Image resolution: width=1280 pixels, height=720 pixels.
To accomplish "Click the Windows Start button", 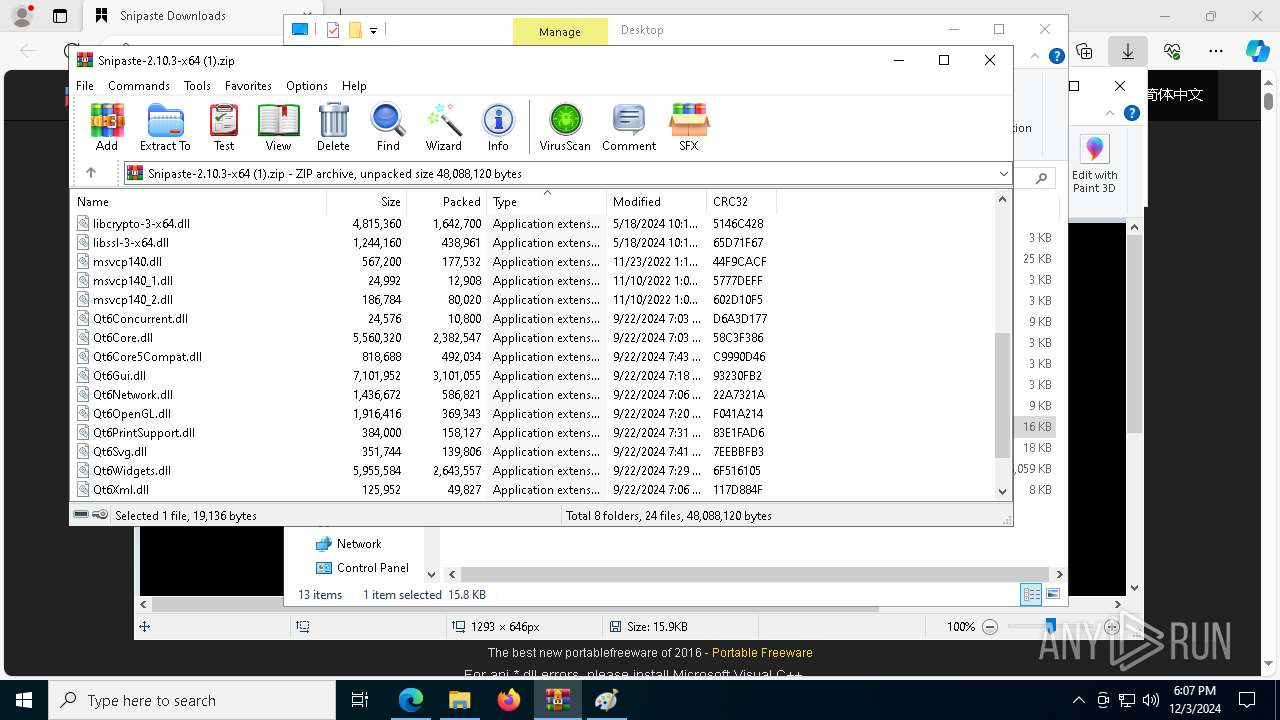I will pyautogui.click(x=24, y=700).
